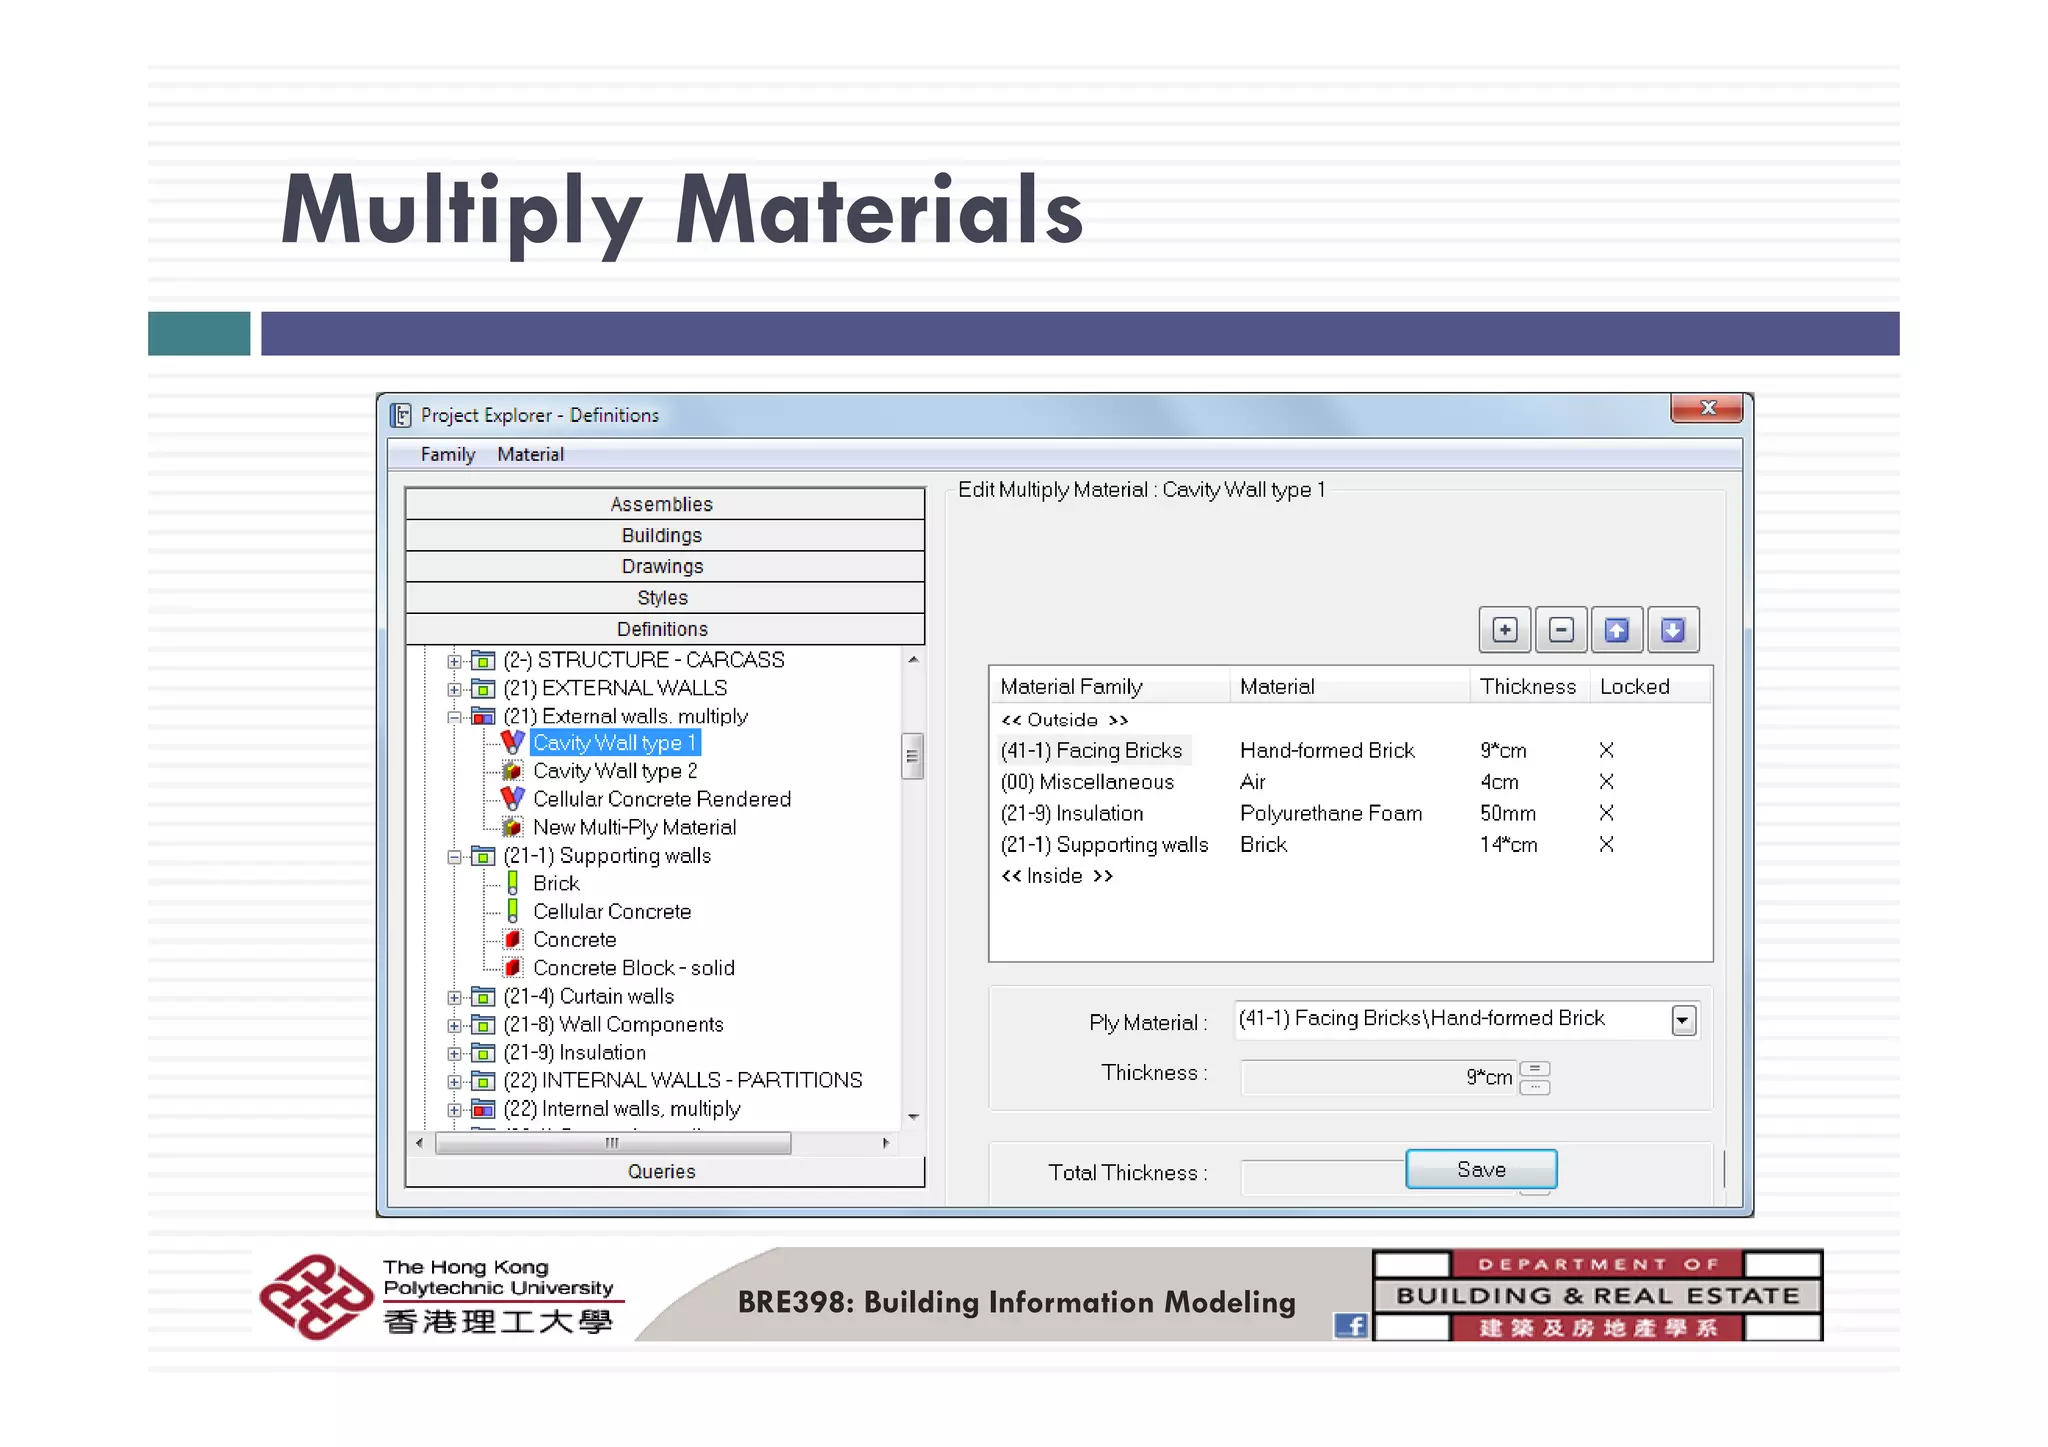Toggle Locked mark for Air row
Image resolution: width=2048 pixels, height=1447 pixels.
coord(1606,781)
